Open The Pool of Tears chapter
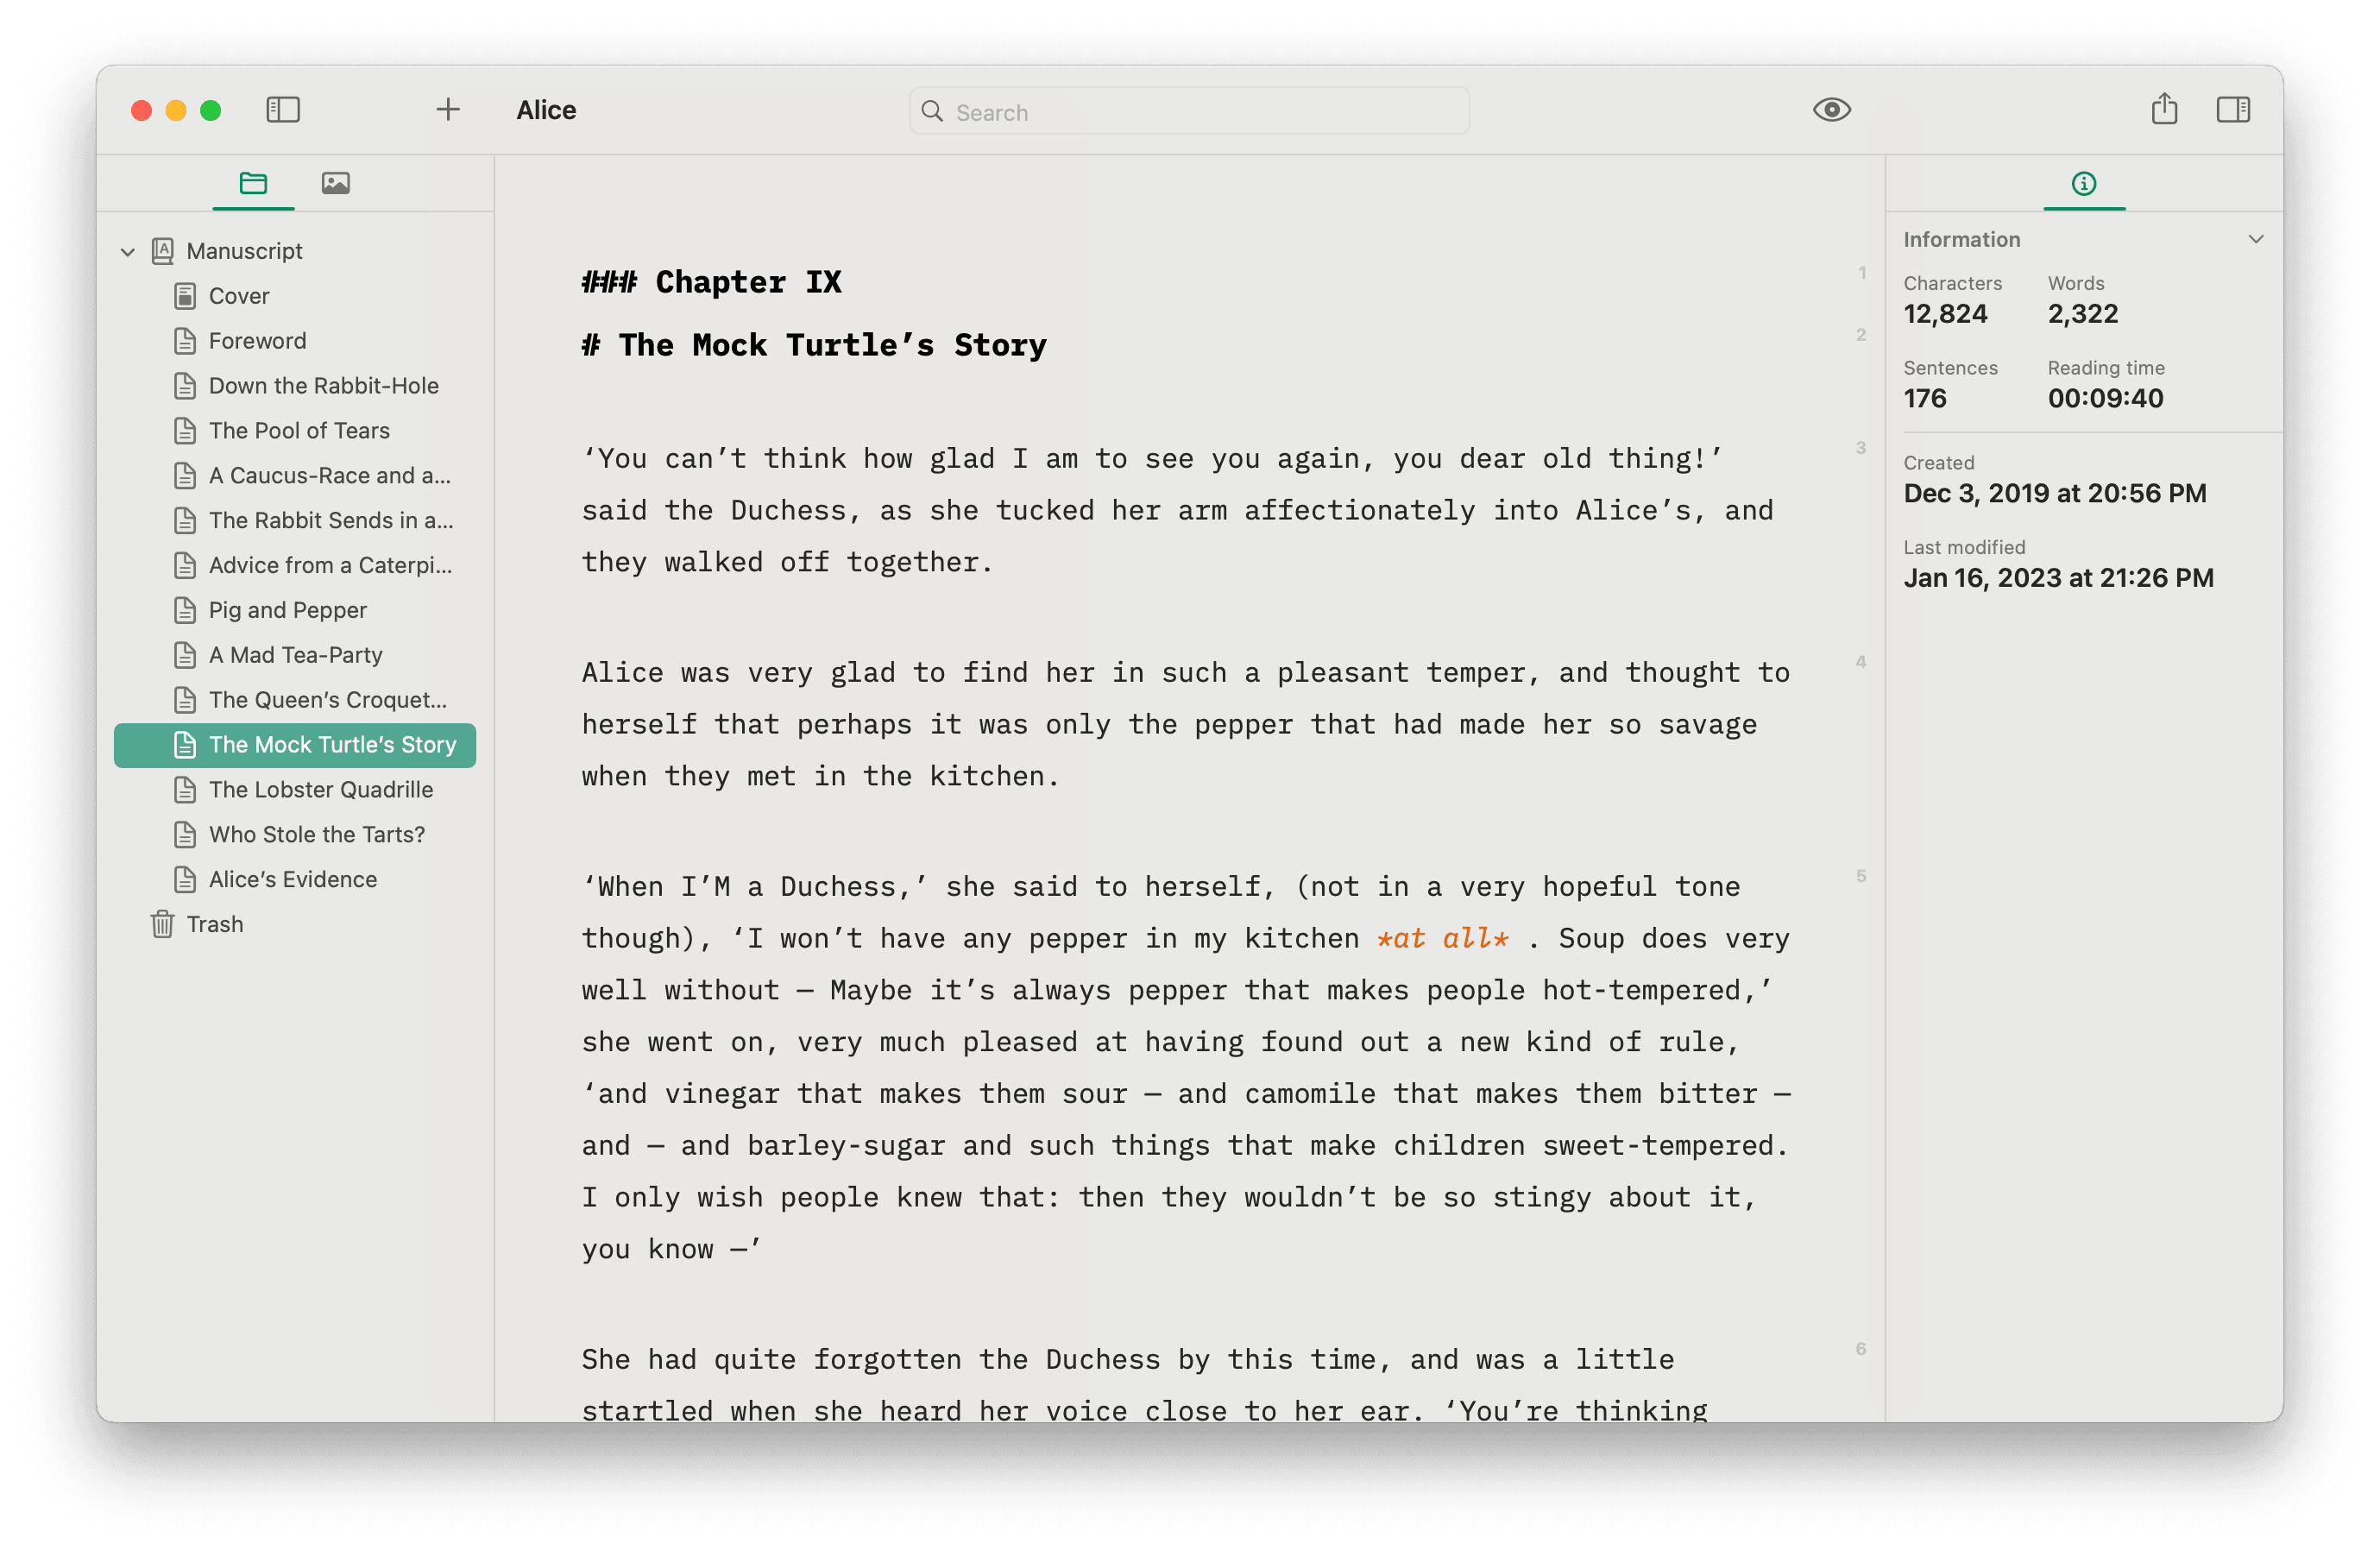The width and height of the screenshot is (2380, 1550). (295, 431)
